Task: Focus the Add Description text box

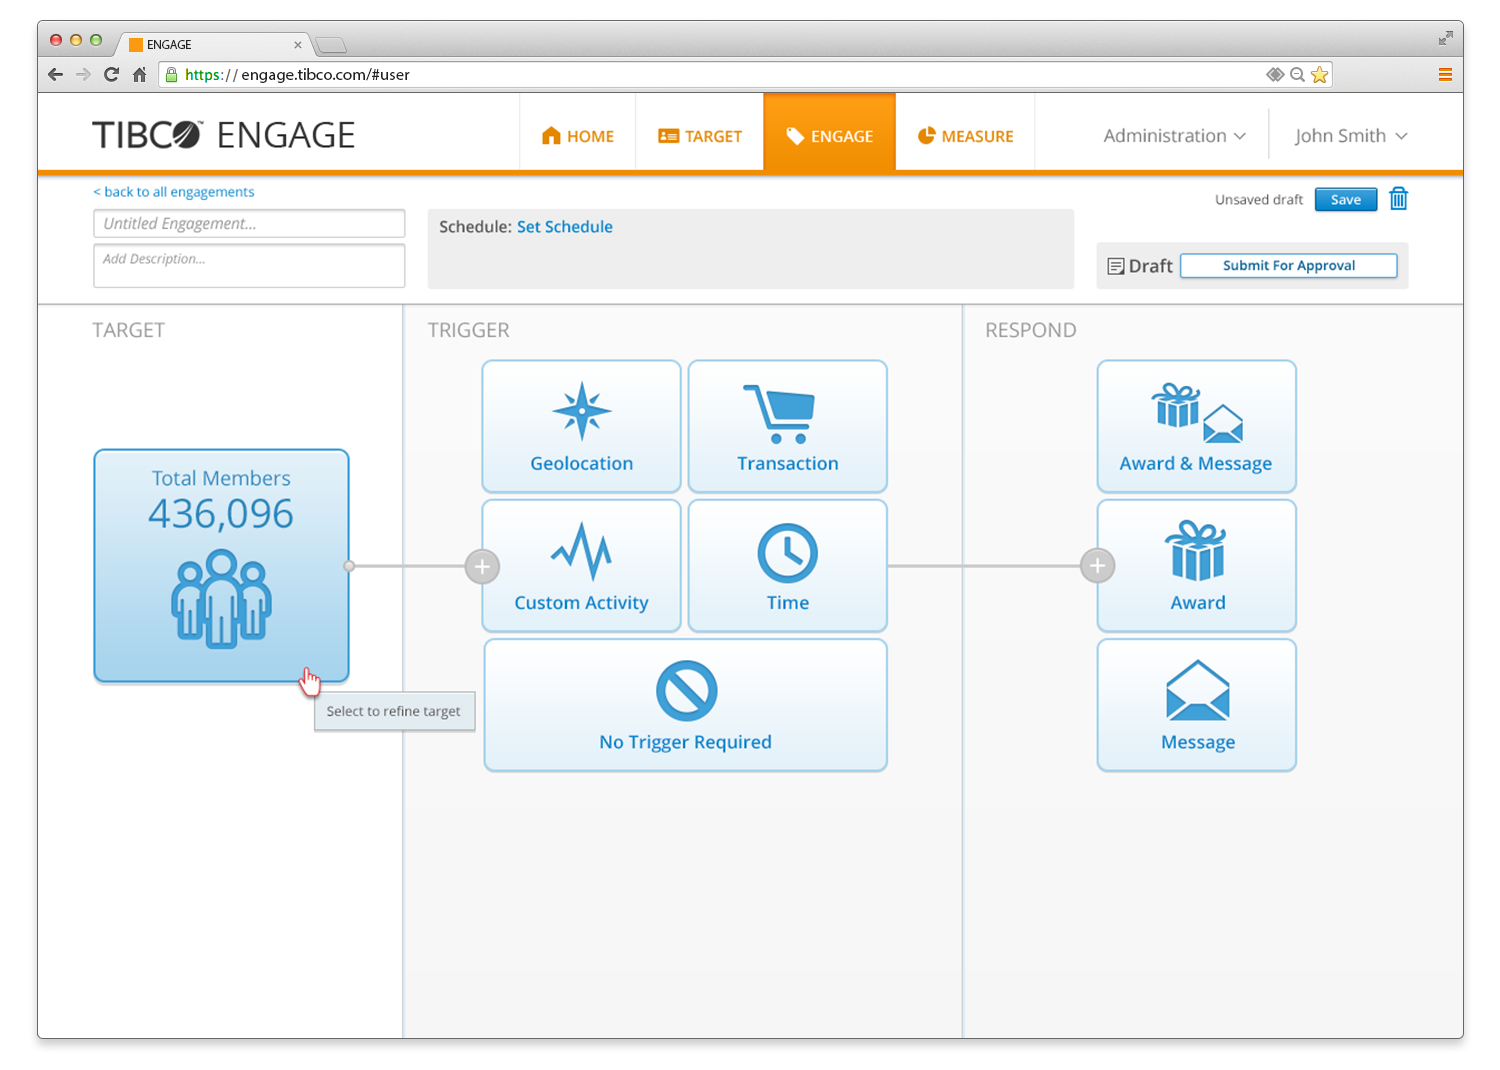Action: pyautogui.click(x=249, y=266)
